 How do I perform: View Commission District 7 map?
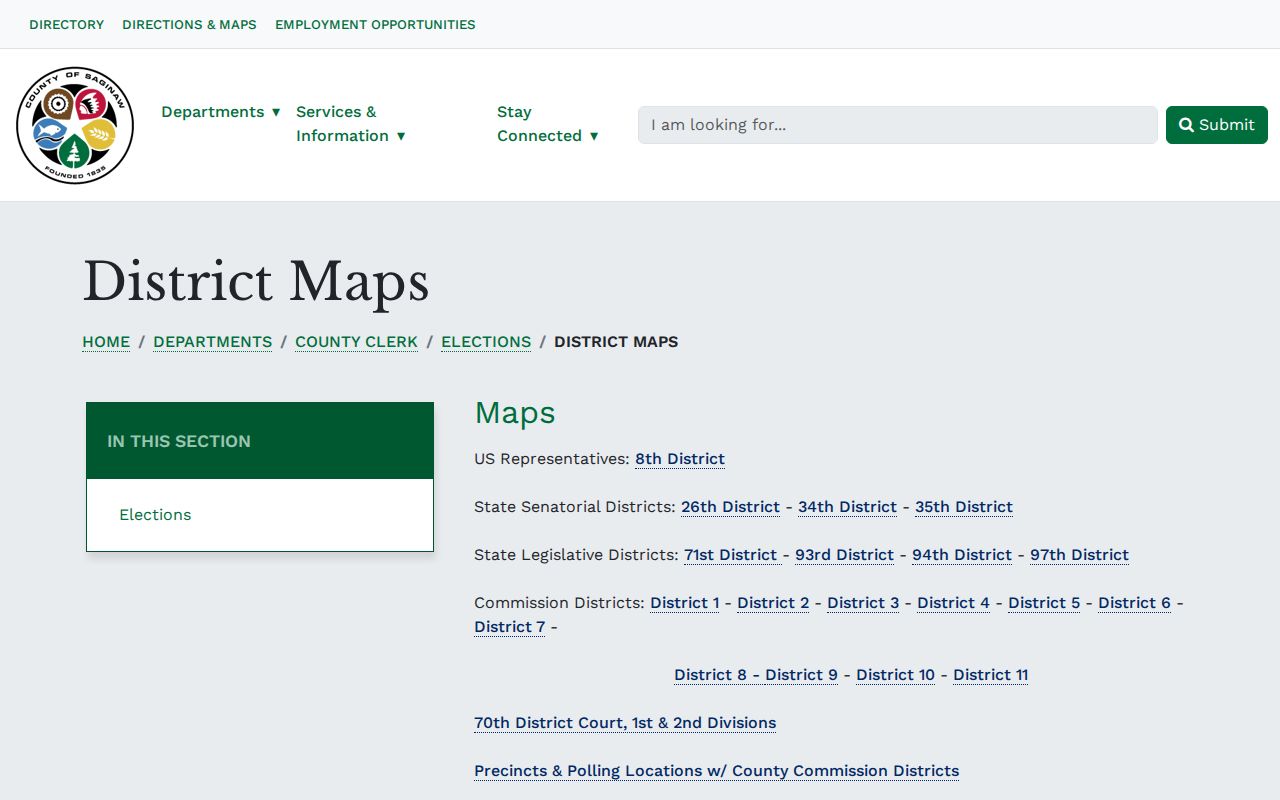tap(510, 627)
